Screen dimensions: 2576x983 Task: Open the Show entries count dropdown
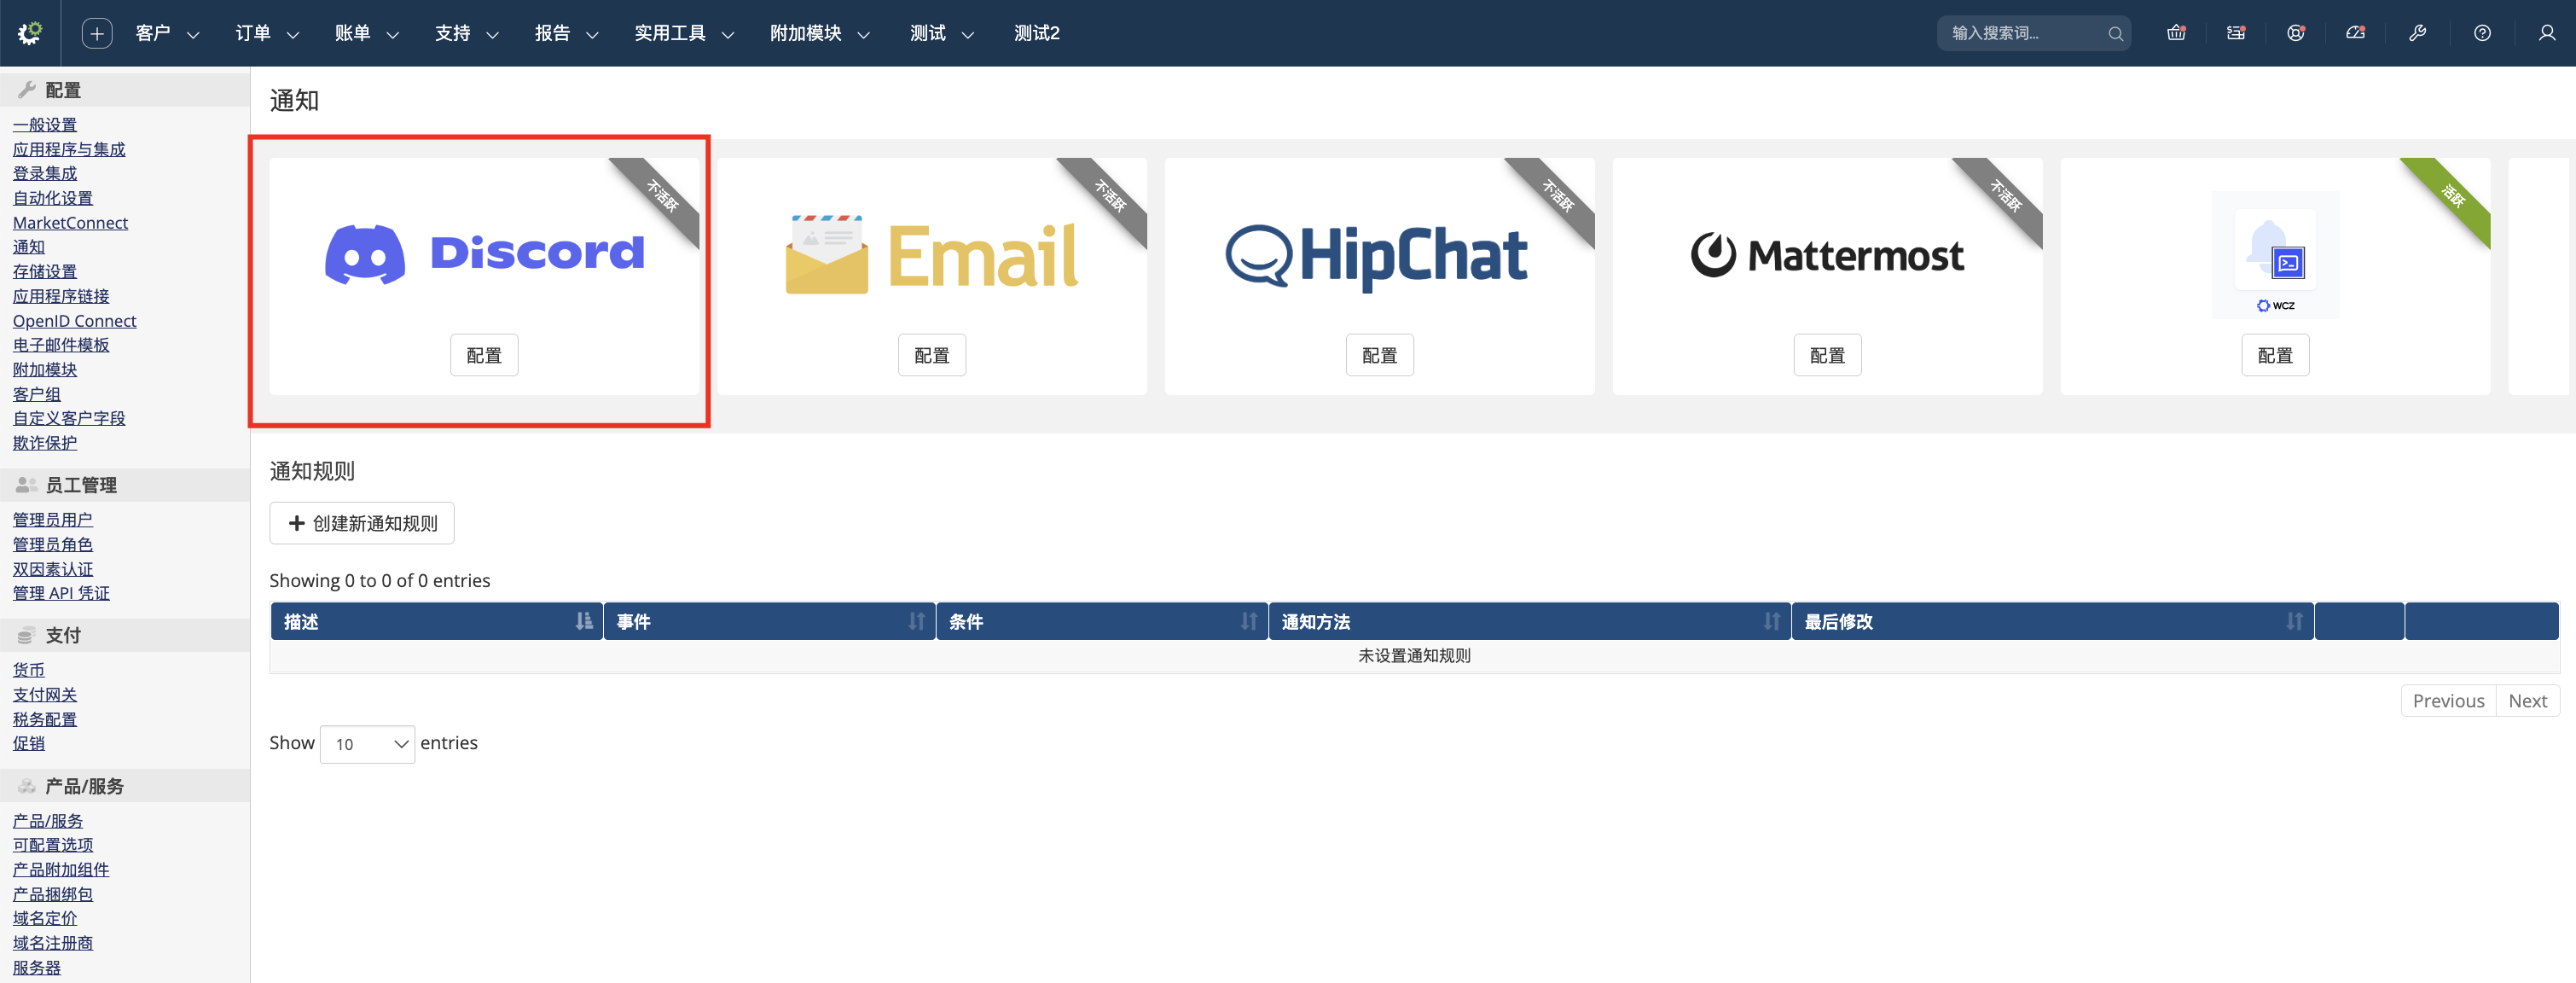[x=367, y=744]
